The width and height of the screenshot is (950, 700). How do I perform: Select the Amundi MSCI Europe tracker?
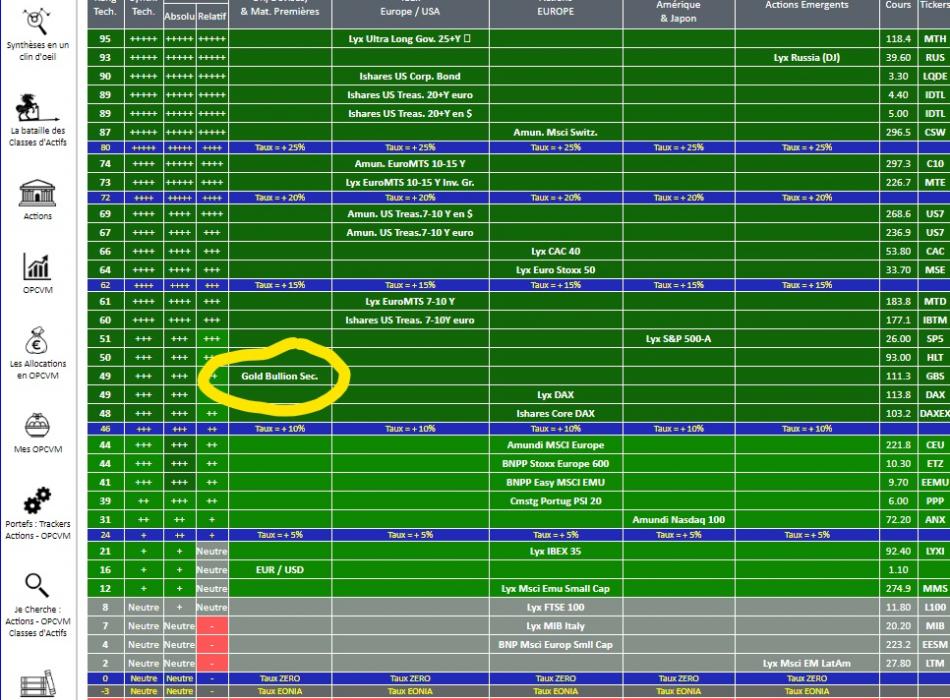pyautogui.click(x=556, y=445)
